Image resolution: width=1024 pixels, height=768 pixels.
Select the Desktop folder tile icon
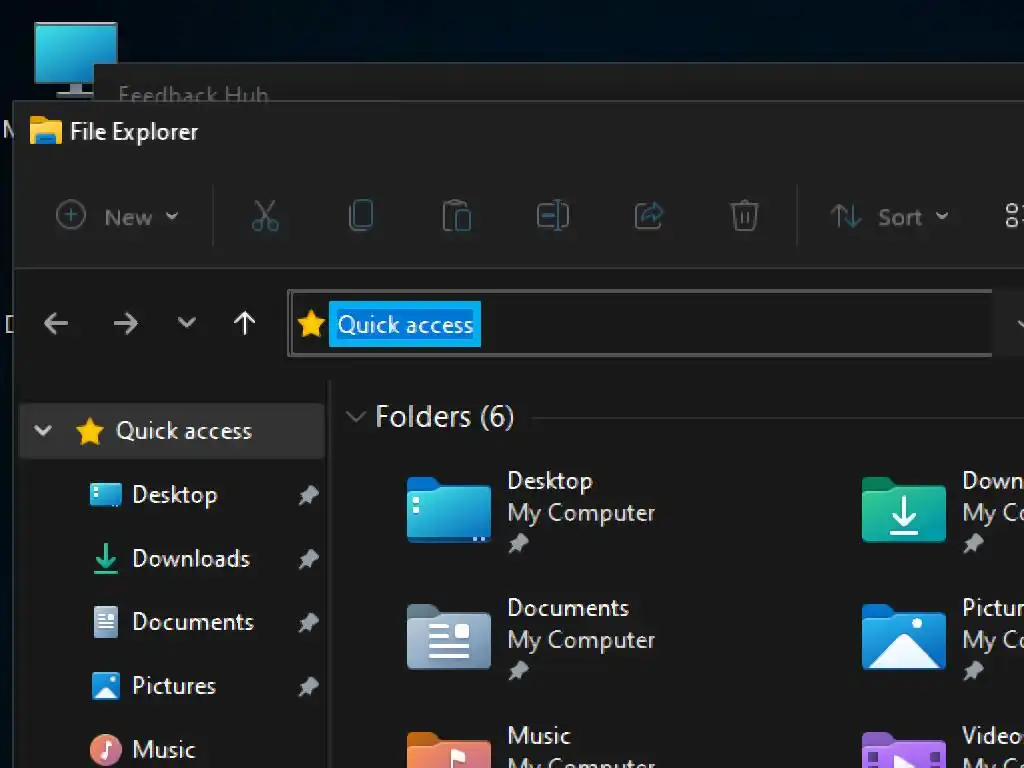pyautogui.click(x=449, y=510)
